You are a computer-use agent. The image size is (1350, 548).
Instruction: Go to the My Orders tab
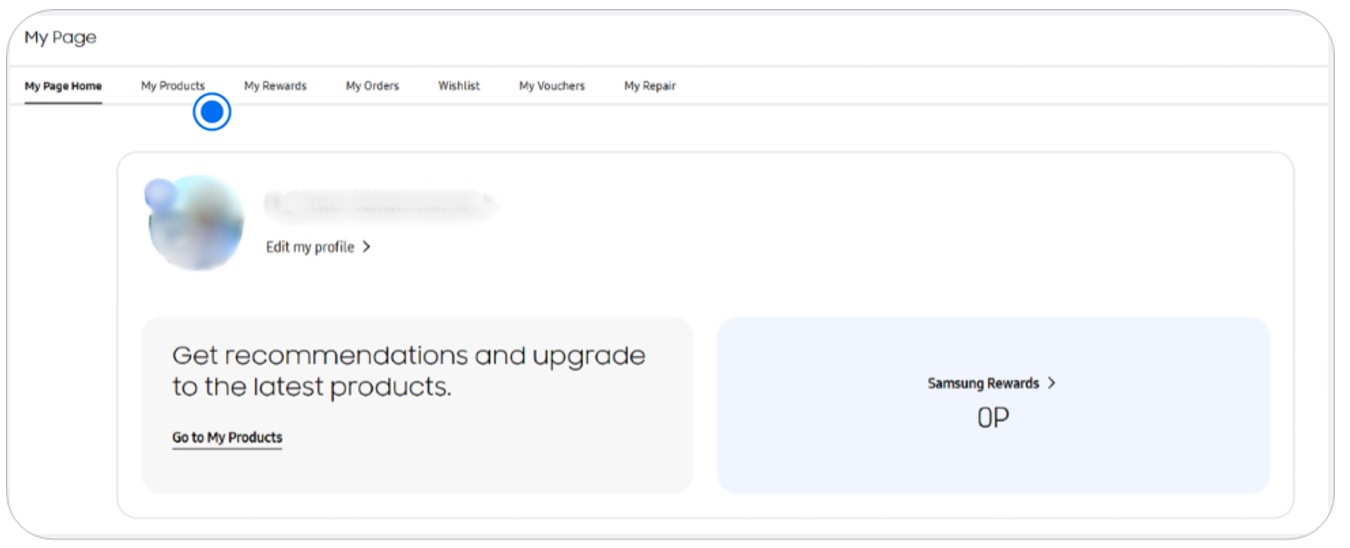372,86
